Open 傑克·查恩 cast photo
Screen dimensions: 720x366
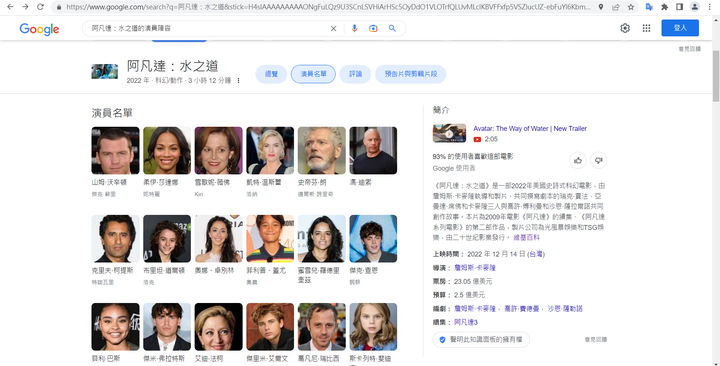373,239
